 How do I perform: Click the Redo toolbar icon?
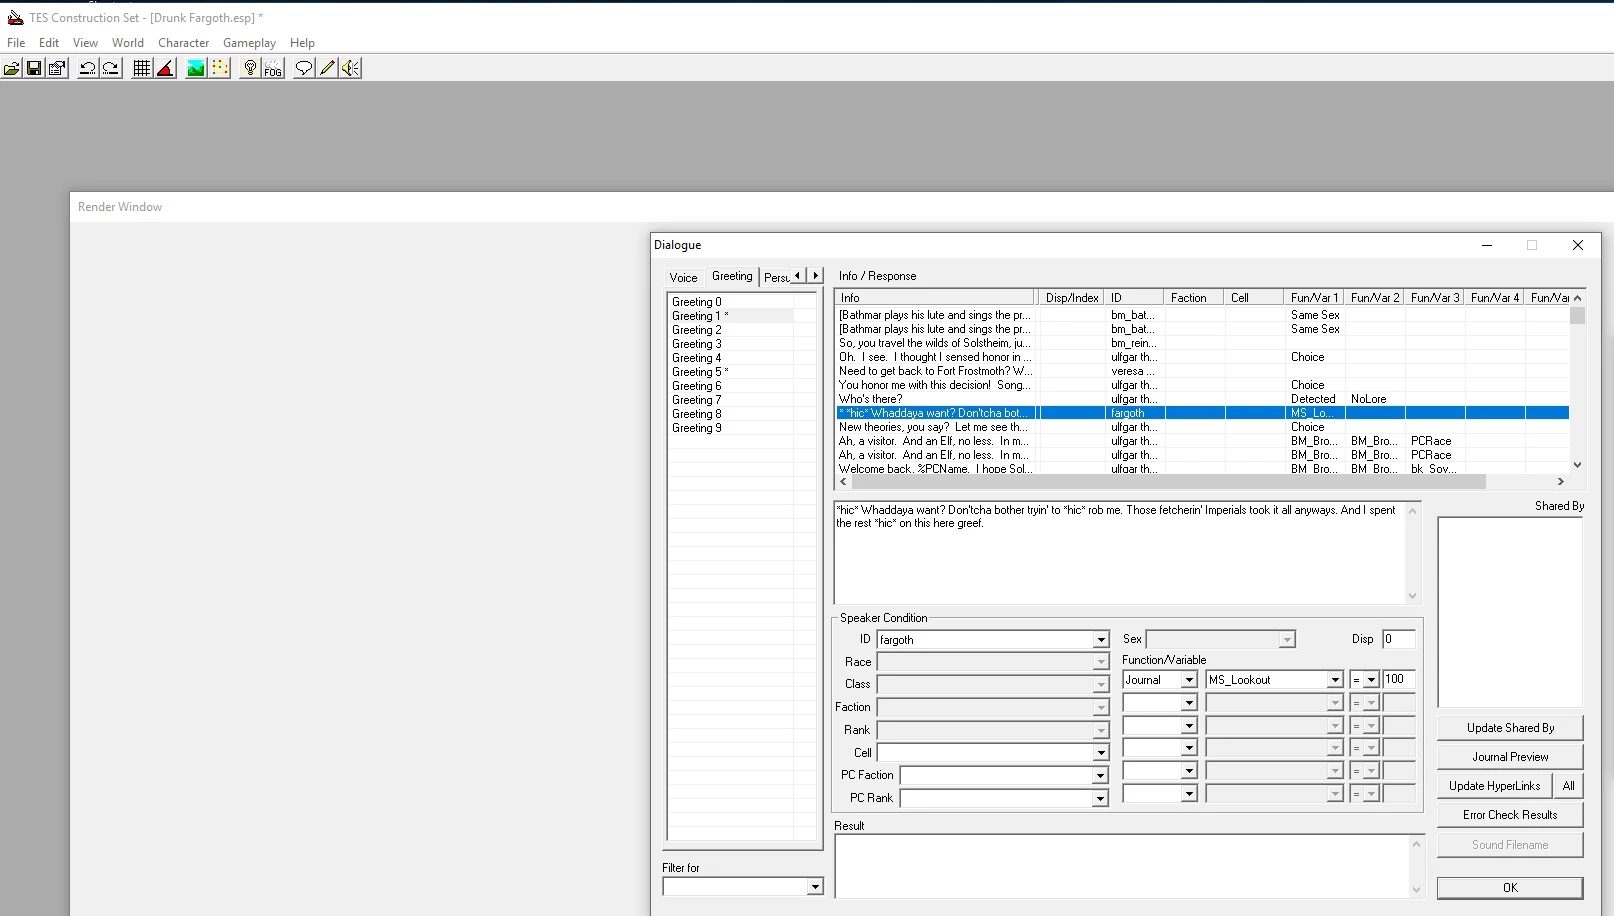click(111, 68)
